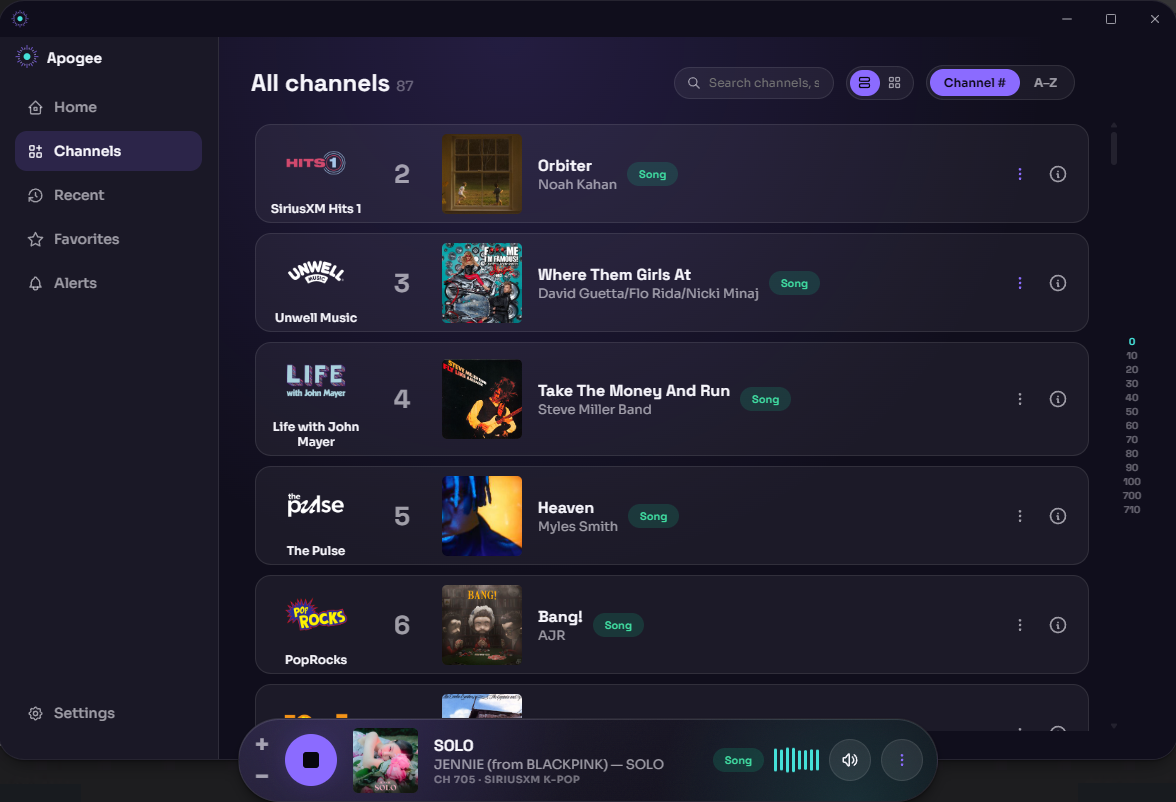The height and width of the screenshot is (802, 1176).
Task: Click the Apogee logo icon in sidebar
Action: (x=26, y=57)
